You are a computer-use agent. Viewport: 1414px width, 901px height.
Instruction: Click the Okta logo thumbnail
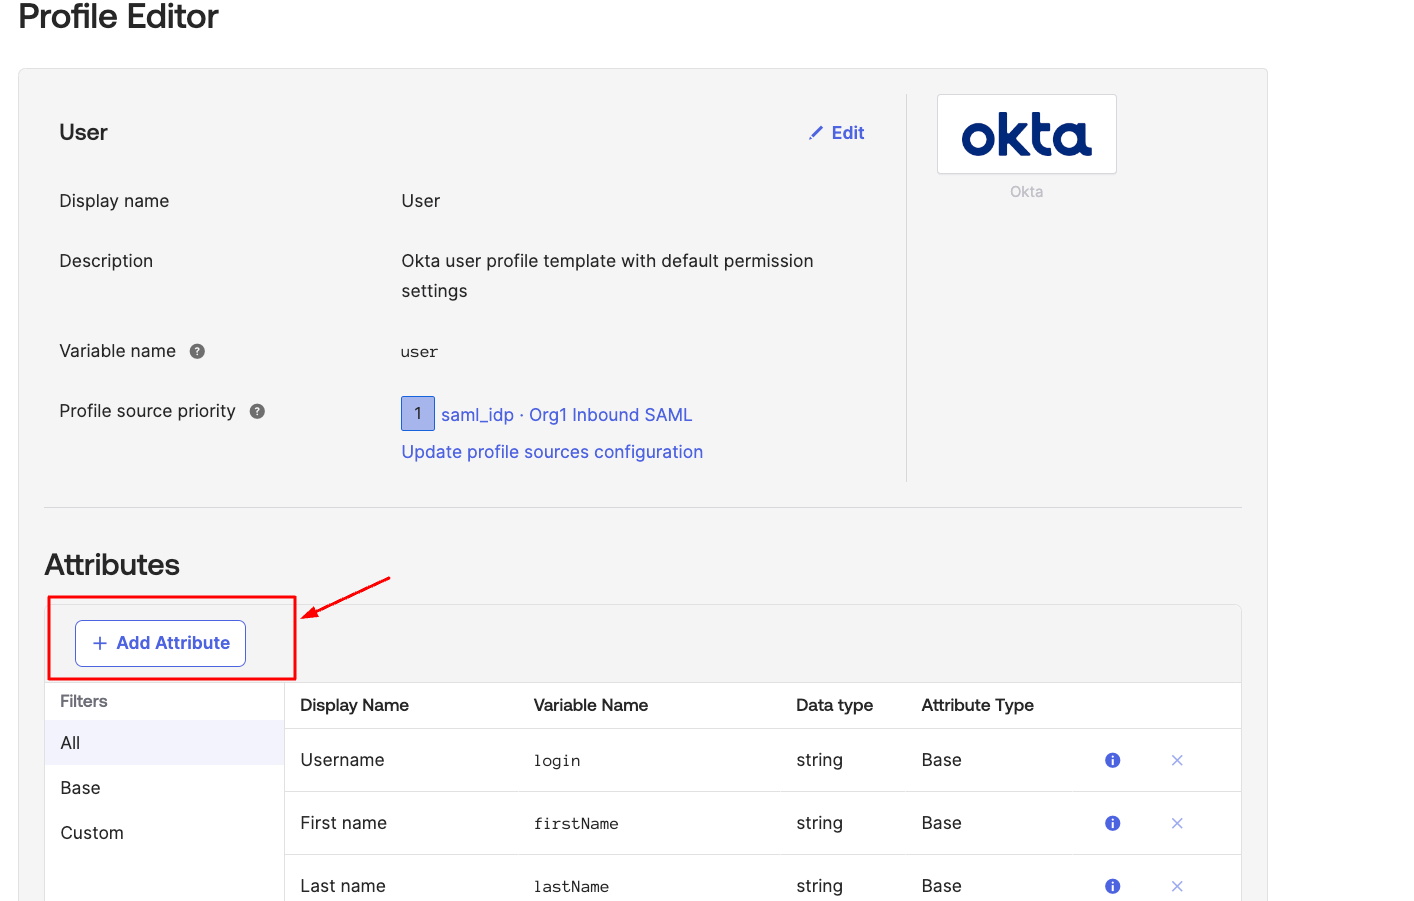pos(1026,134)
